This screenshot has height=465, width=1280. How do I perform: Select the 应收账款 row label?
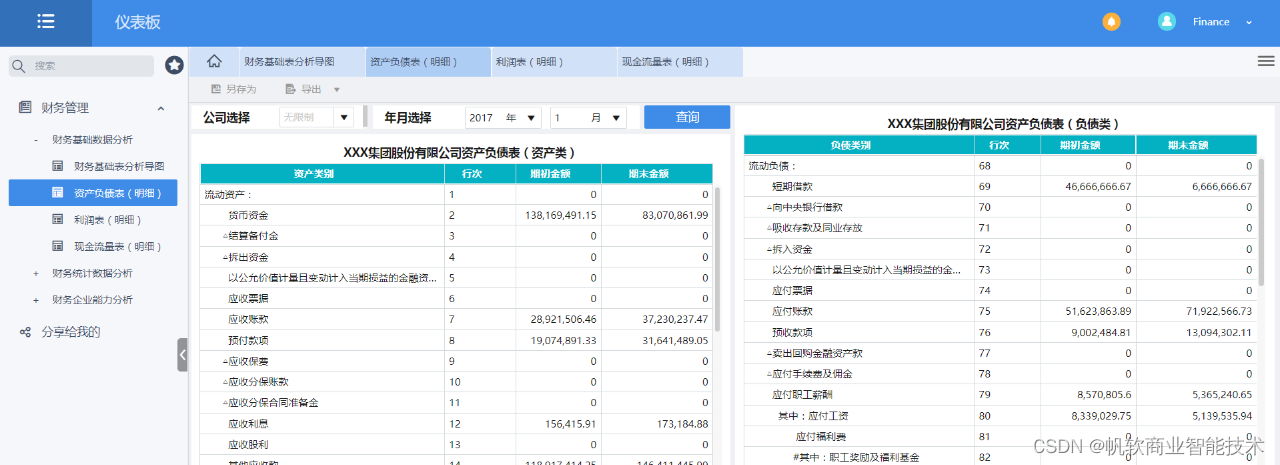248,319
